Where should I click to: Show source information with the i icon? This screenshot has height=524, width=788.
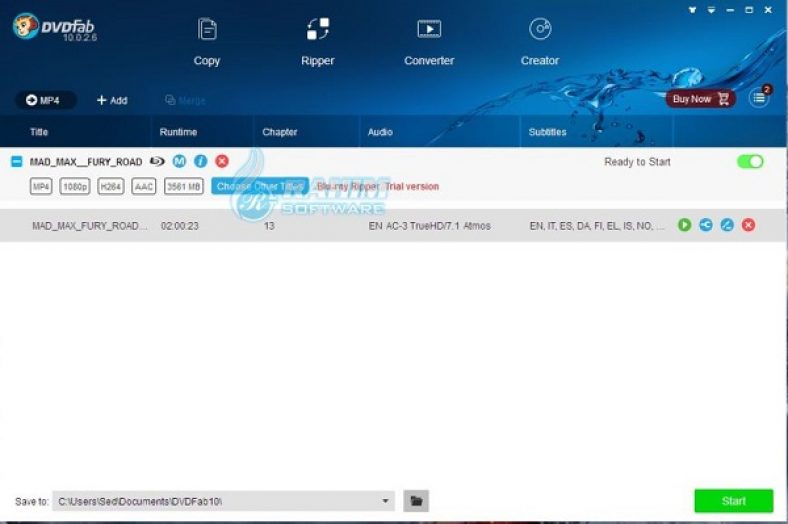(201, 161)
